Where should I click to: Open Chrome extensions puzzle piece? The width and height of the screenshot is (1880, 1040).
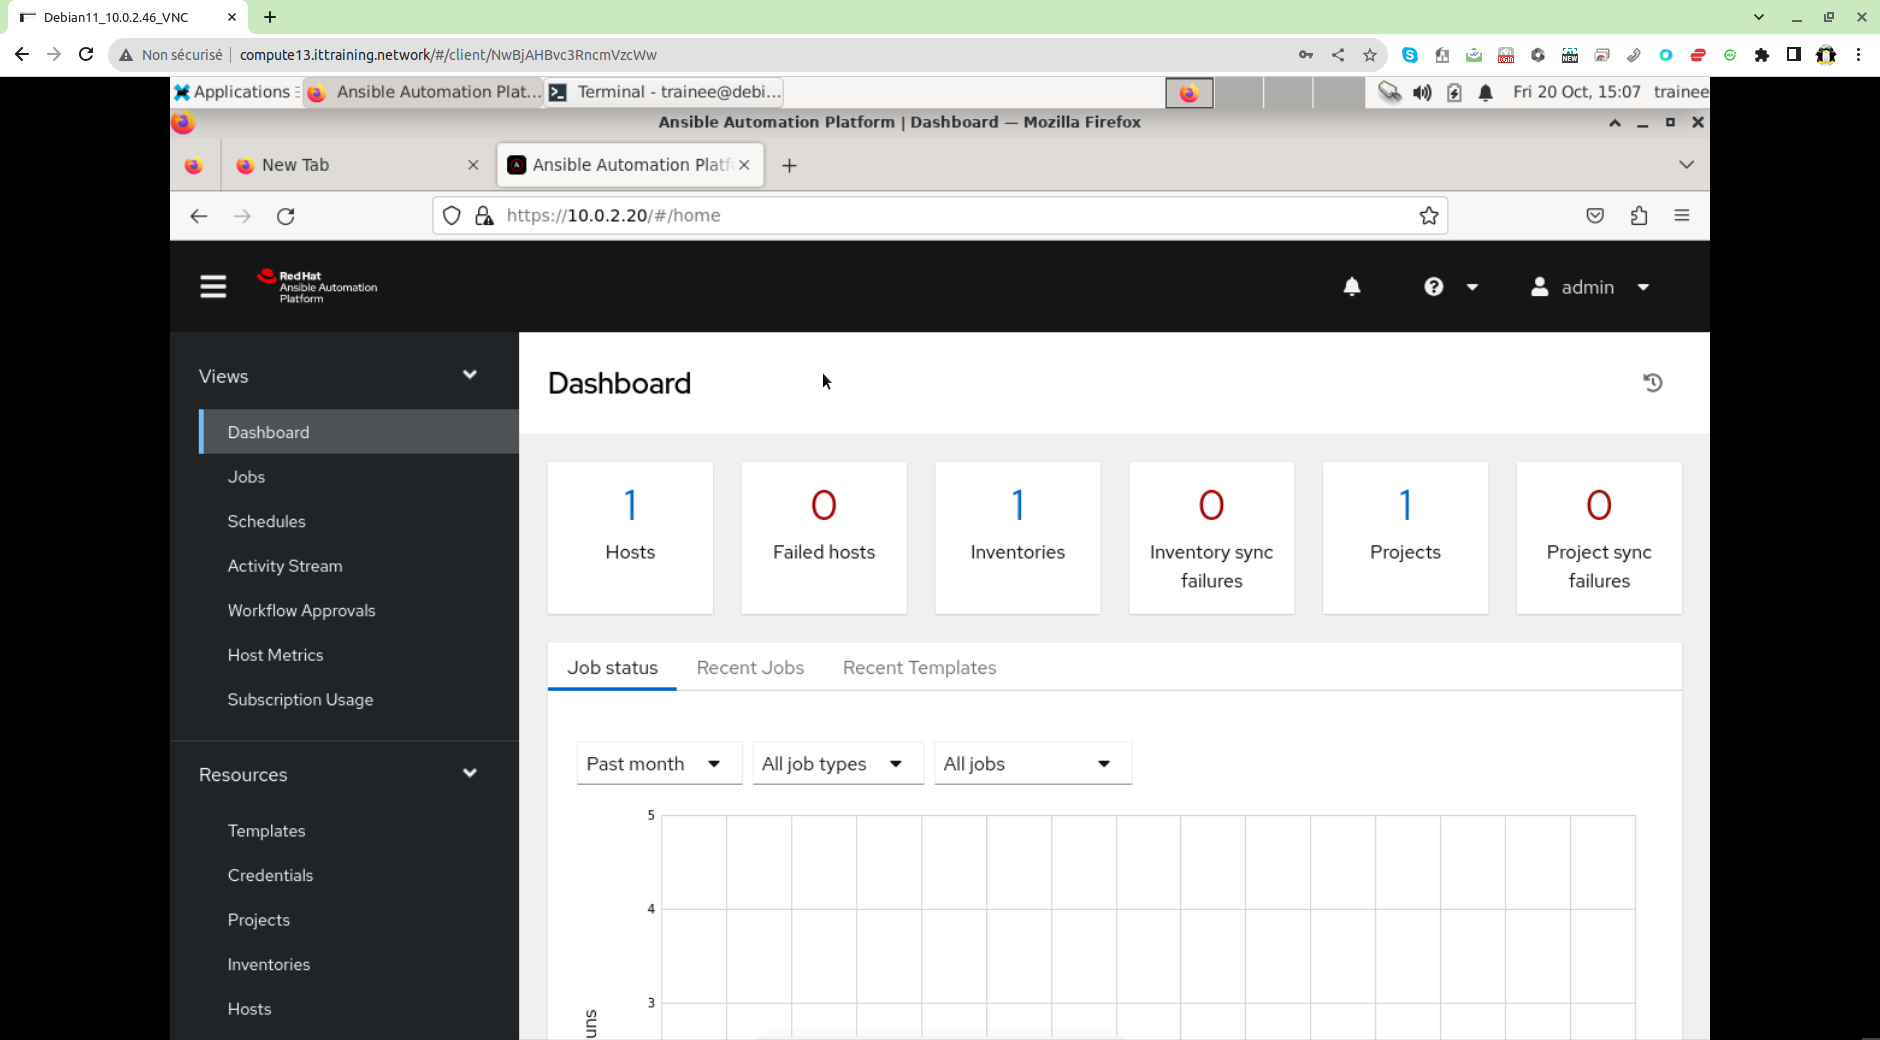tap(1762, 55)
